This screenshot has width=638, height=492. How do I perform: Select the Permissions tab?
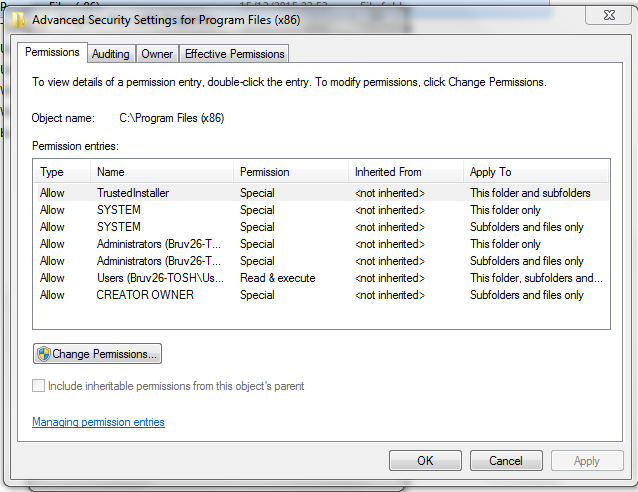(52, 53)
